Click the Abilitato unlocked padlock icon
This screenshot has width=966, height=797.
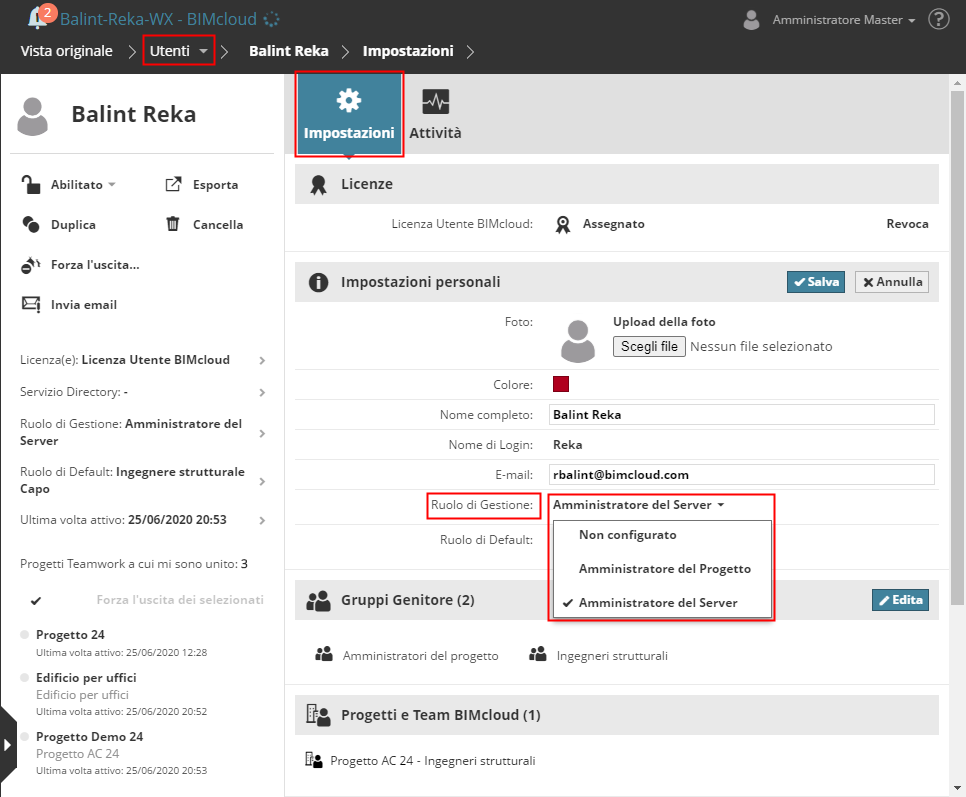pos(30,184)
